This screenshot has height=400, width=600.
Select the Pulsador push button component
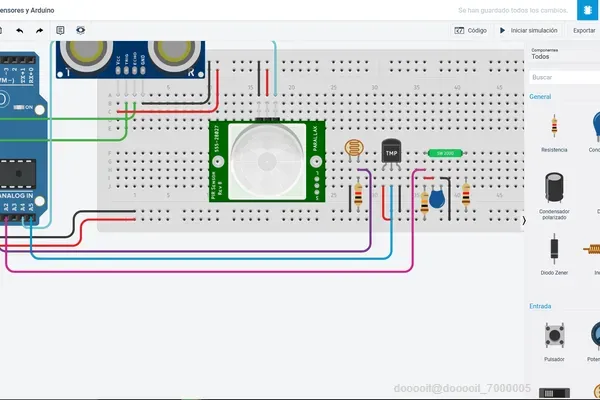point(554,335)
